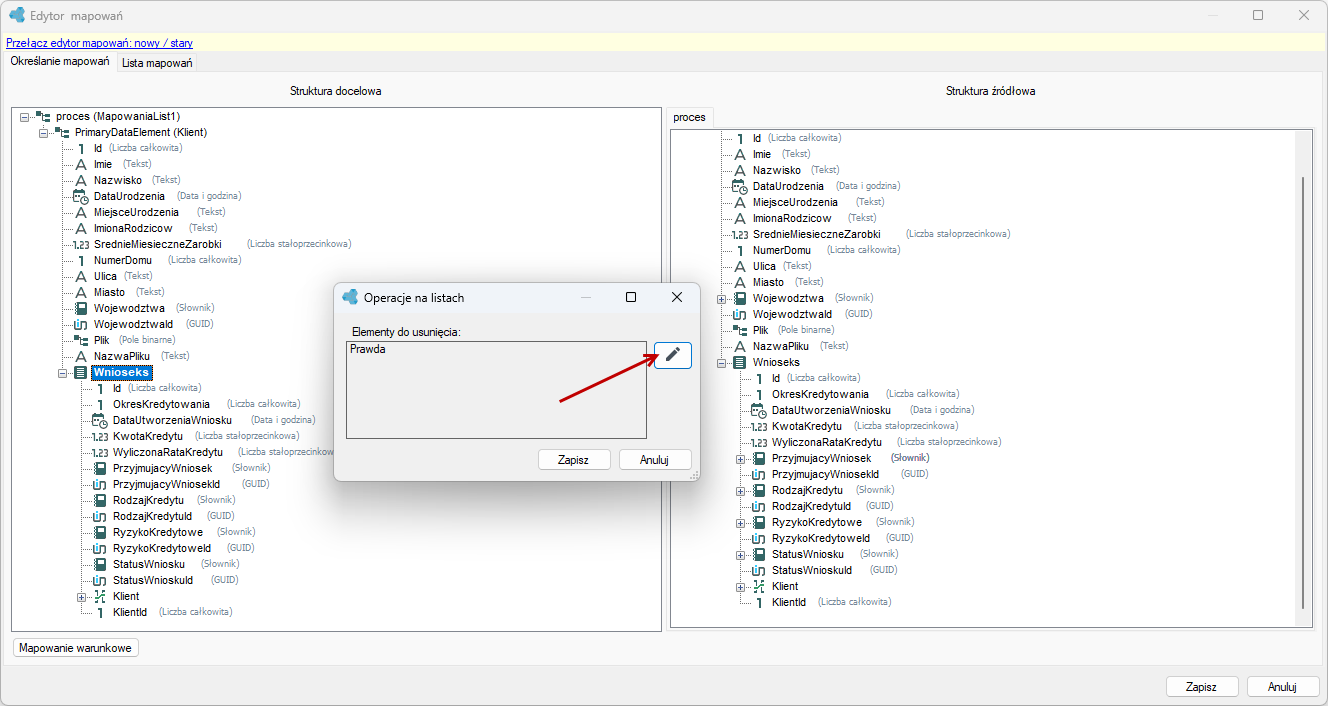Expand PrzyjmujacyWniosek node in Struktura źródłowa
Screen dimensions: 1328x706
[740, 458]
